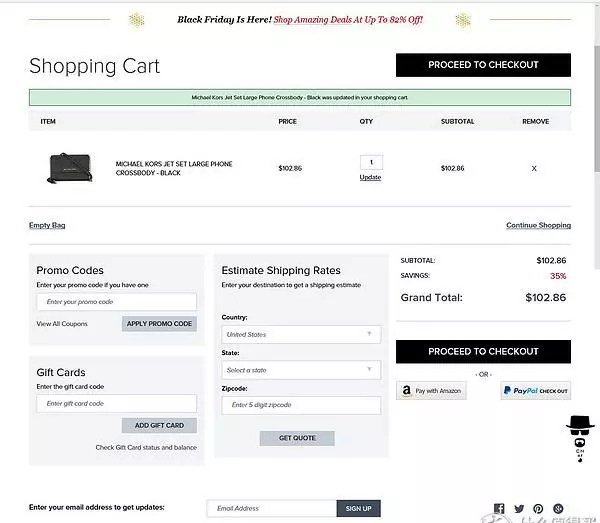Open the Michael Kors bag thumbnail
This screenshot has height=523, width=600.
70,168
